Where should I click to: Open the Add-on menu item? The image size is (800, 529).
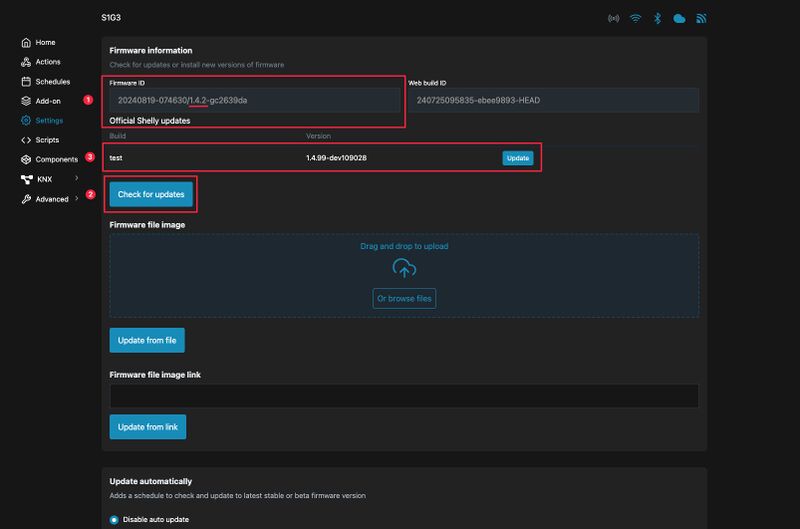click(x=48, y=101)
